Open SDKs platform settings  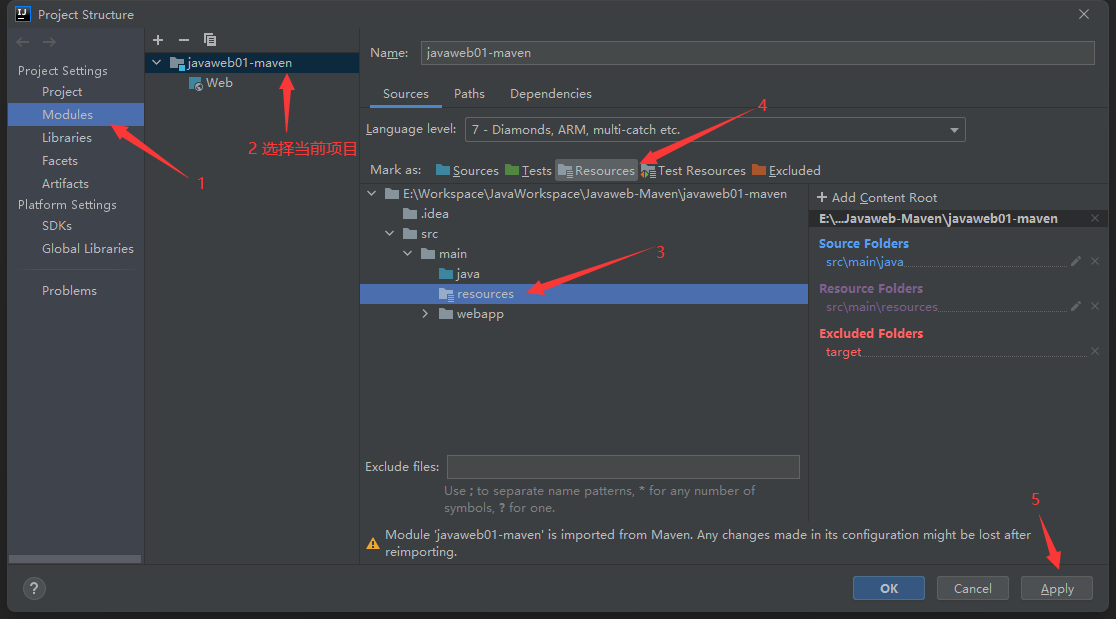point(57,226)
